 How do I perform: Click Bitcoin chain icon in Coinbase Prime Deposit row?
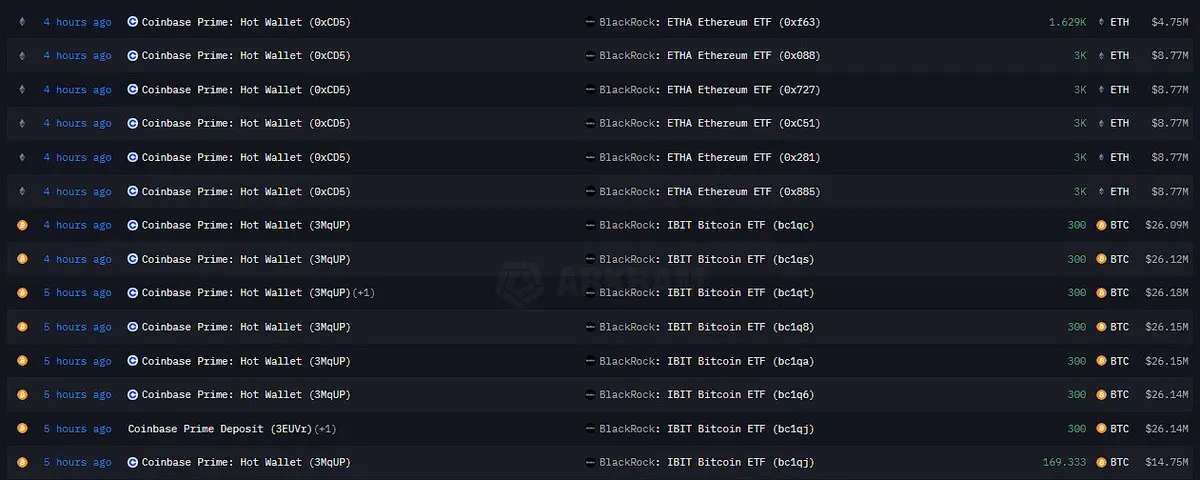click(22, 428)
